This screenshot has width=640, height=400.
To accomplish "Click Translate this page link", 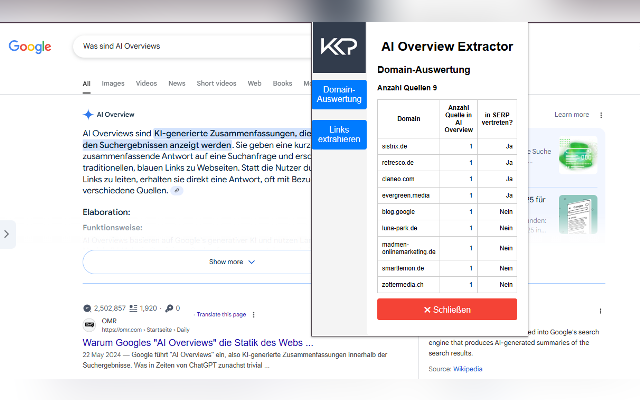I will click(x=221, y=314).
